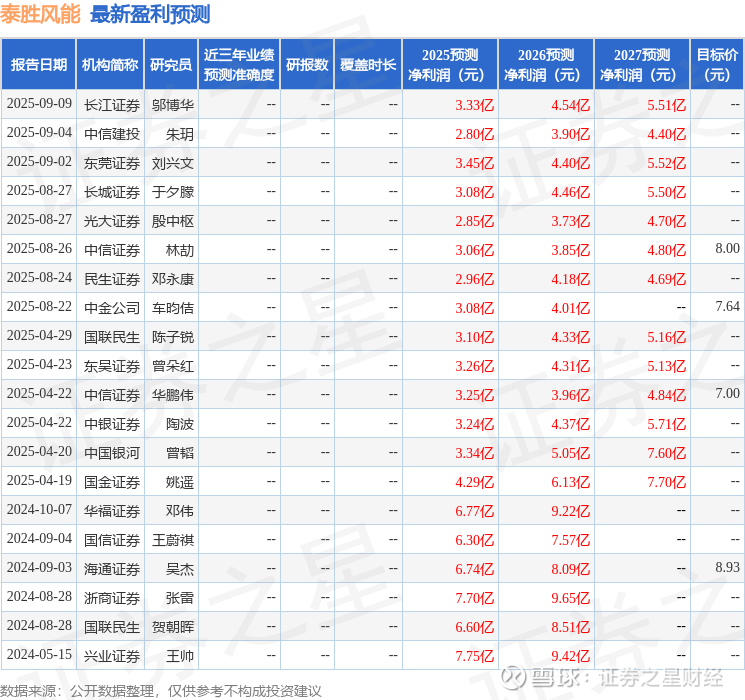Click the 7.75亿 2025 profit forecast
This screenshot has height=700, width=745.
pos(474,656)
